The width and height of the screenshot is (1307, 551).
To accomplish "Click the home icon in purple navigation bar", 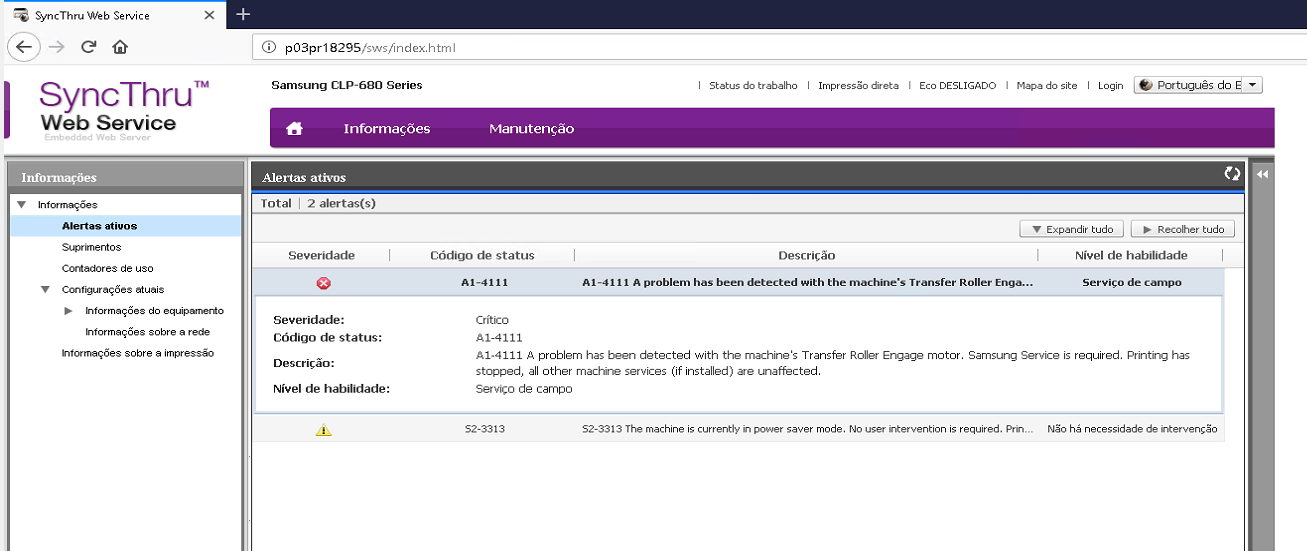I will click(294, 129).
